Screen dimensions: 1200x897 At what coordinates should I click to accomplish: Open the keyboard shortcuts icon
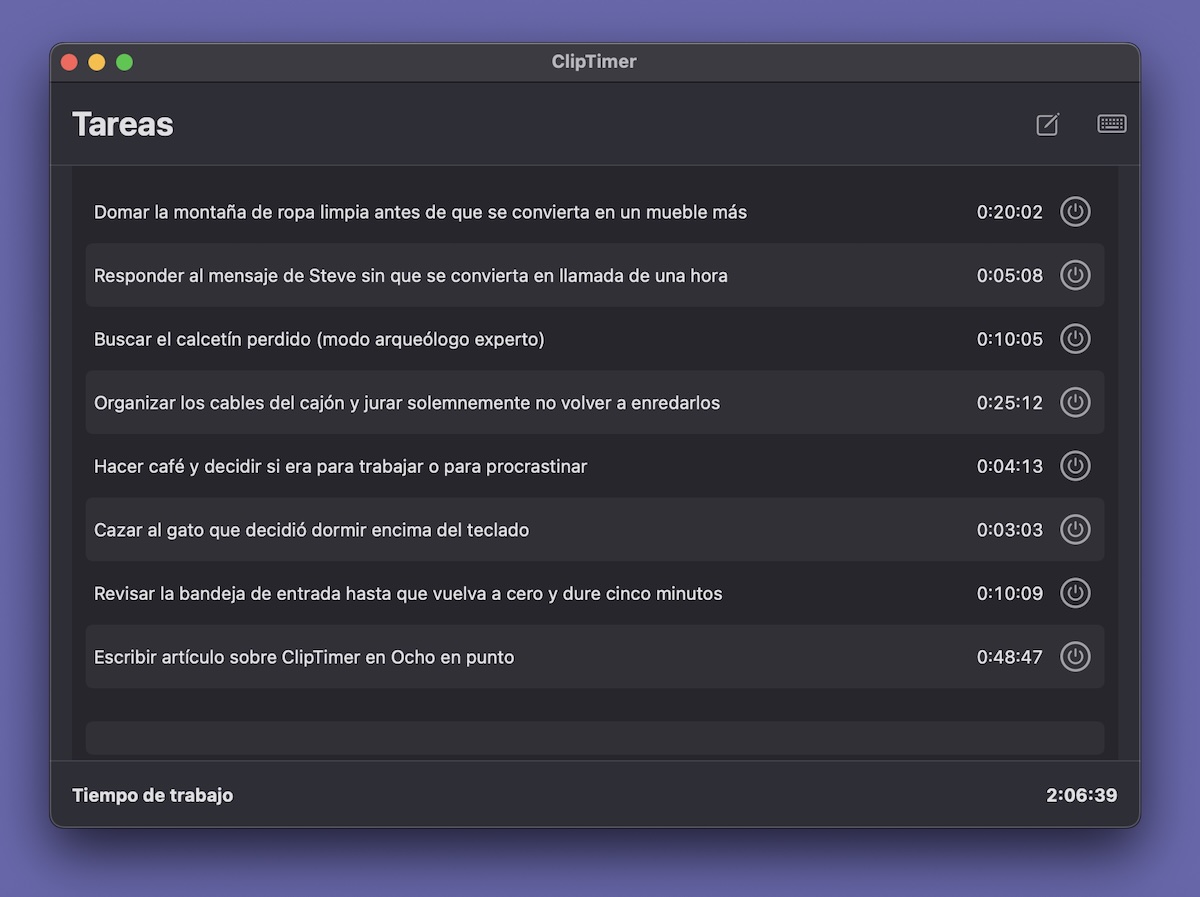point(1112,124)
